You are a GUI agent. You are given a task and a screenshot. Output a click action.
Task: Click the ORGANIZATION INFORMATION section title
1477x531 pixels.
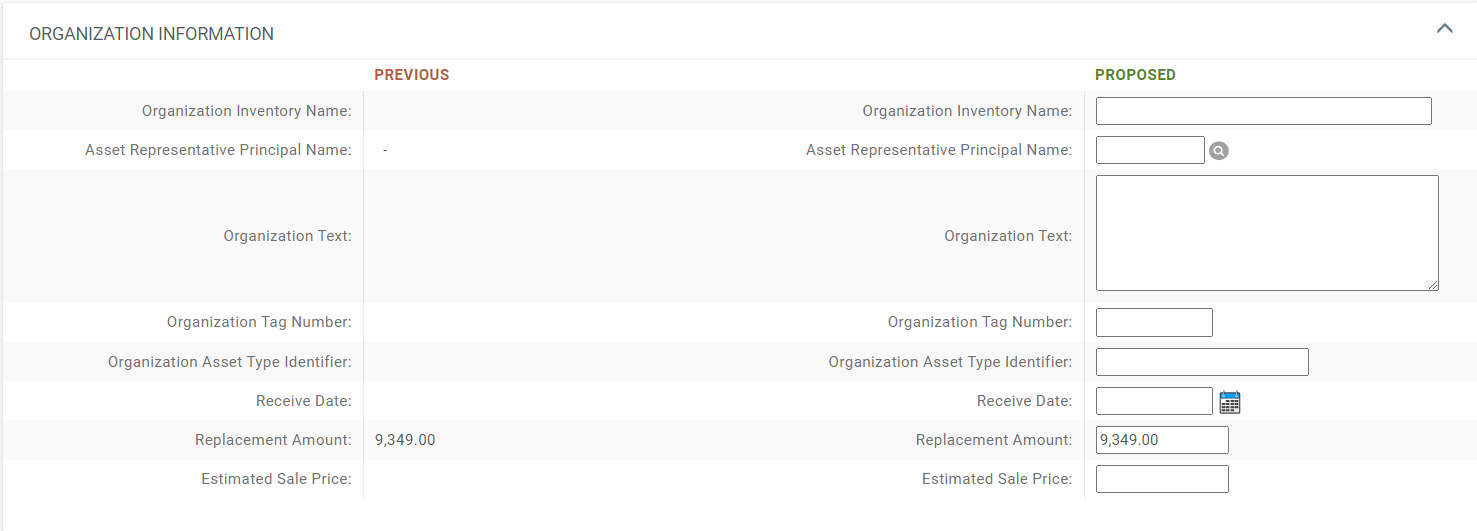151,34
